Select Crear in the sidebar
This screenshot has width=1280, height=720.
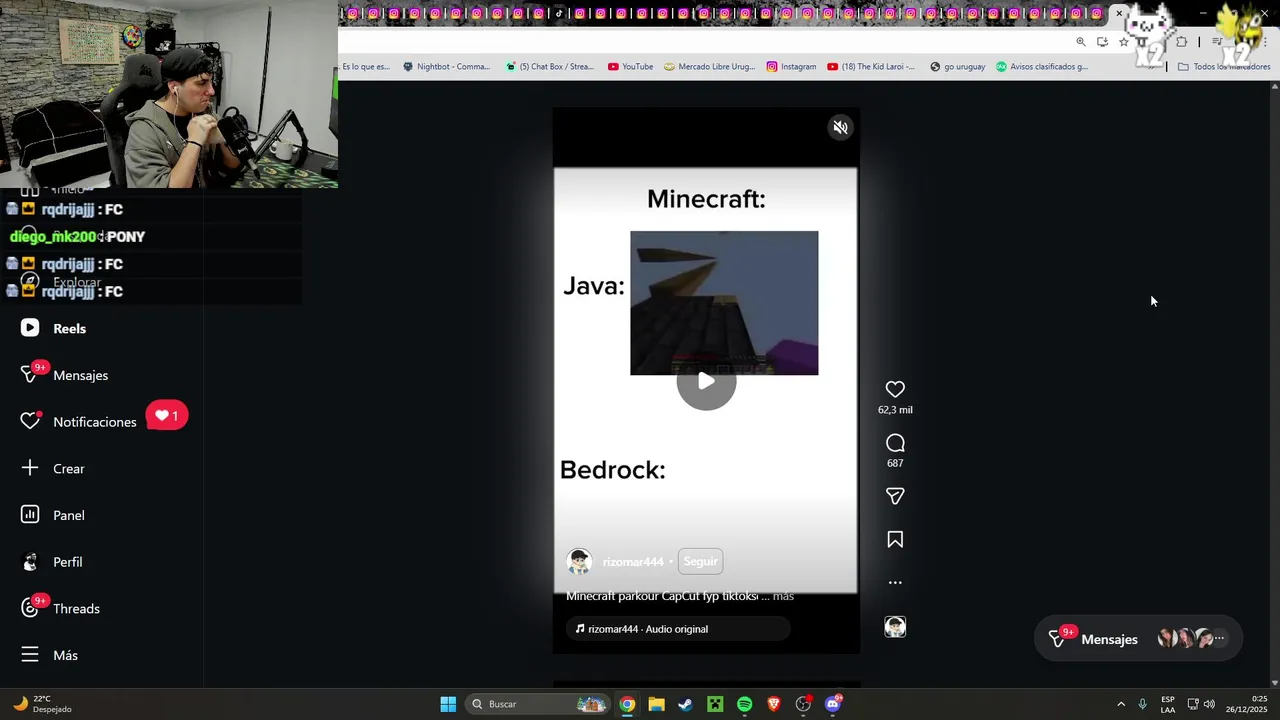click(68, 468)
